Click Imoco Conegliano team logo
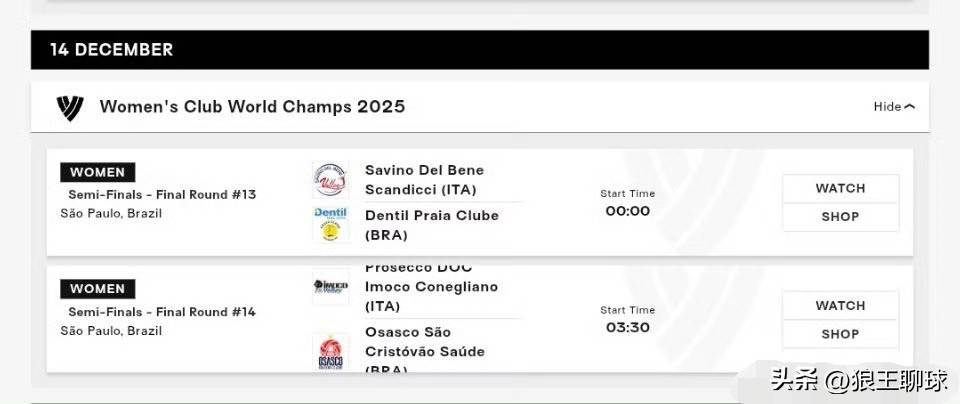The image size is (960, 404). [x=331, y=286]
